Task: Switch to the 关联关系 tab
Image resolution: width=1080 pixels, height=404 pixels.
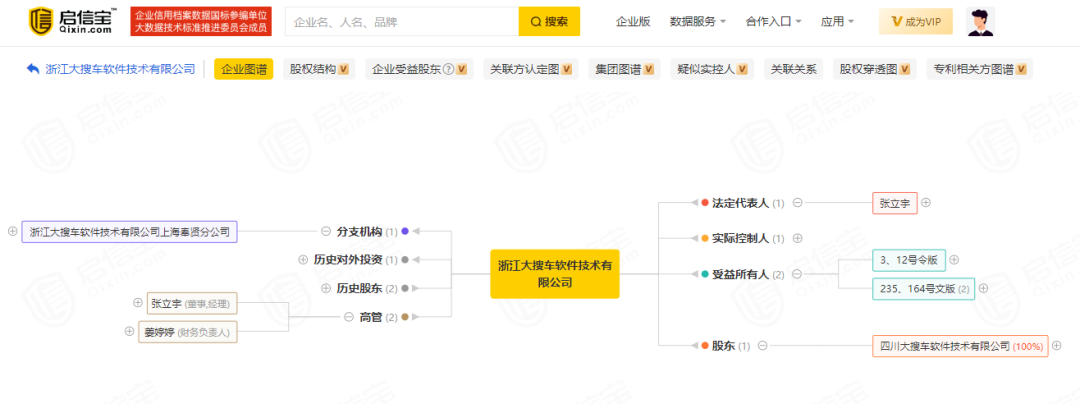Action: tap(793, 69)
